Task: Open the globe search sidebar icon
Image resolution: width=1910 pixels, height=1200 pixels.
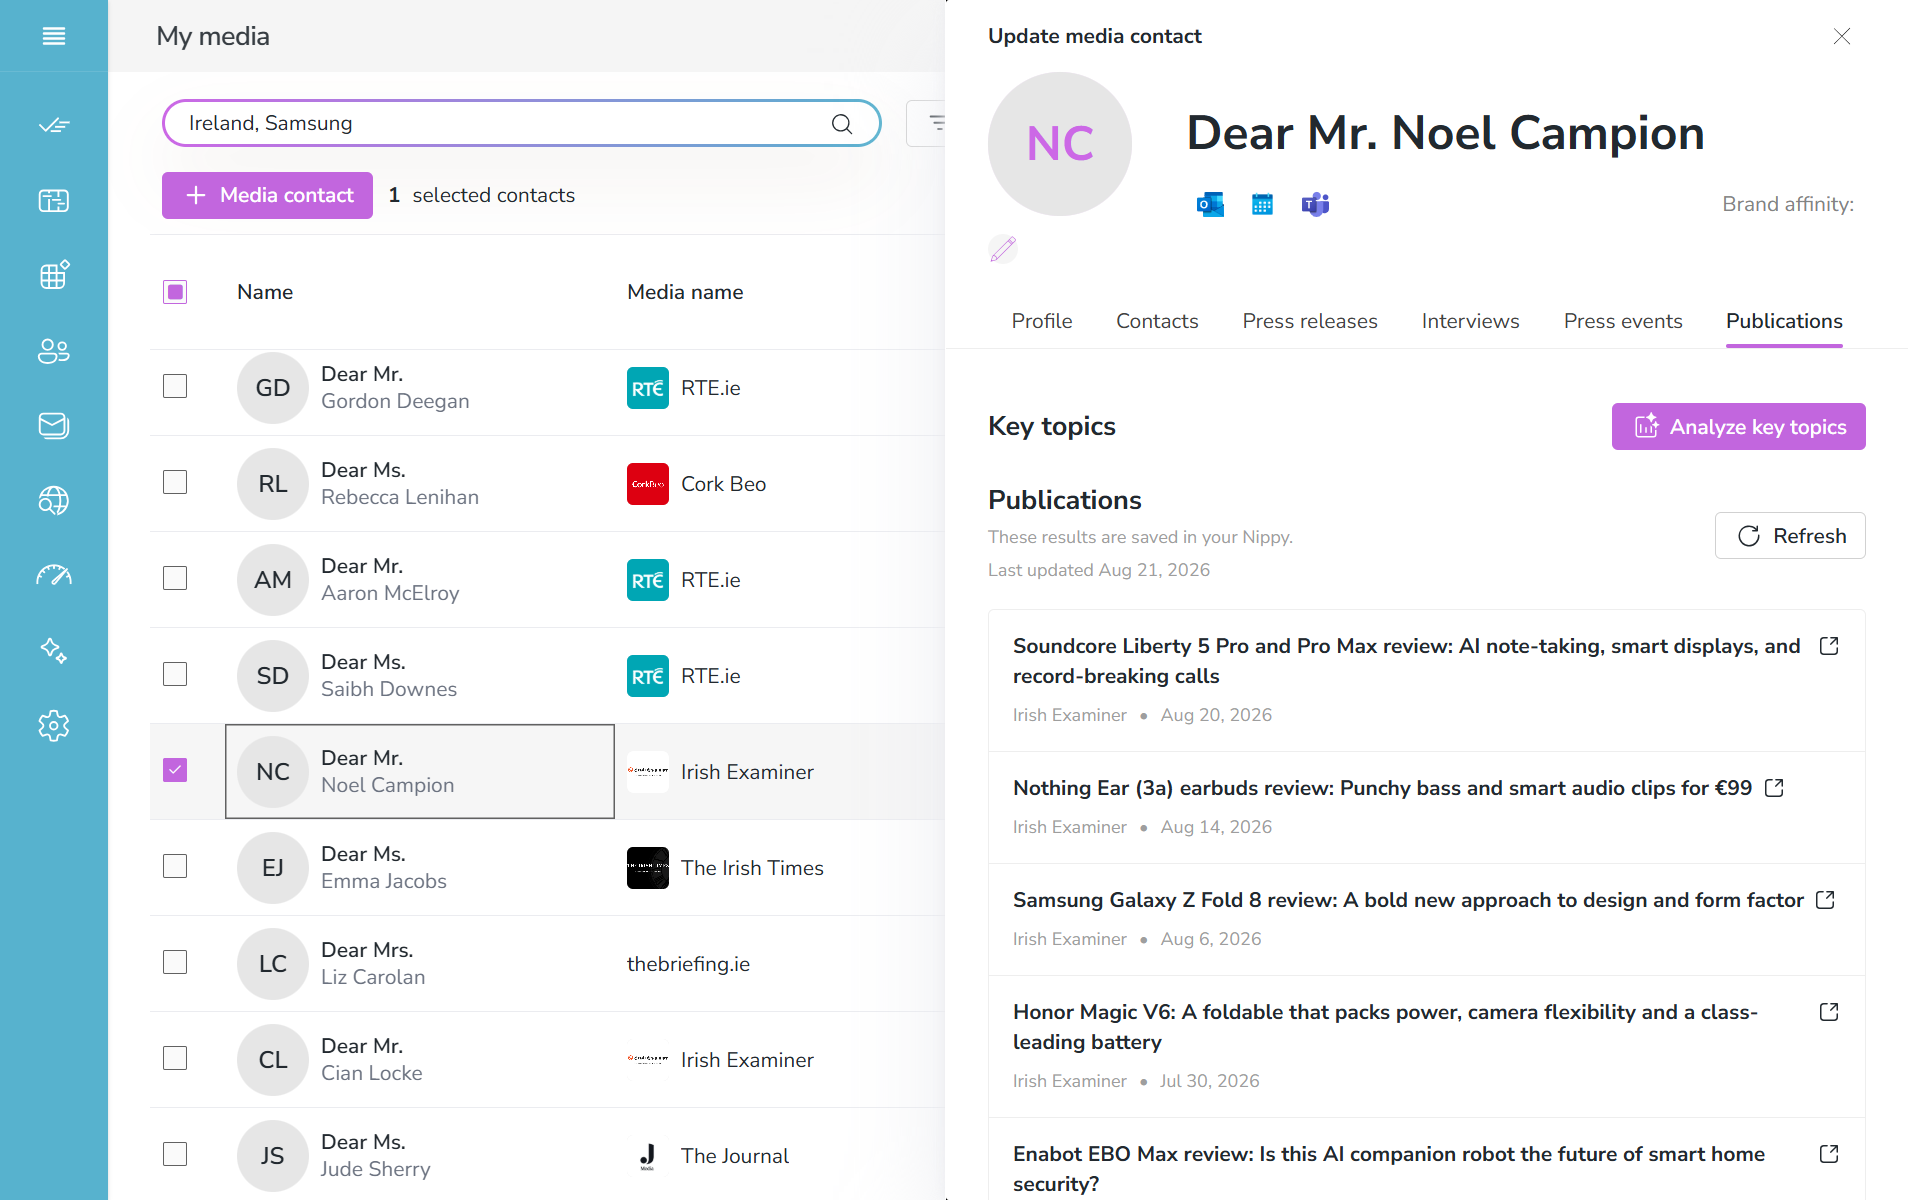Action: [x=54, y=500]
